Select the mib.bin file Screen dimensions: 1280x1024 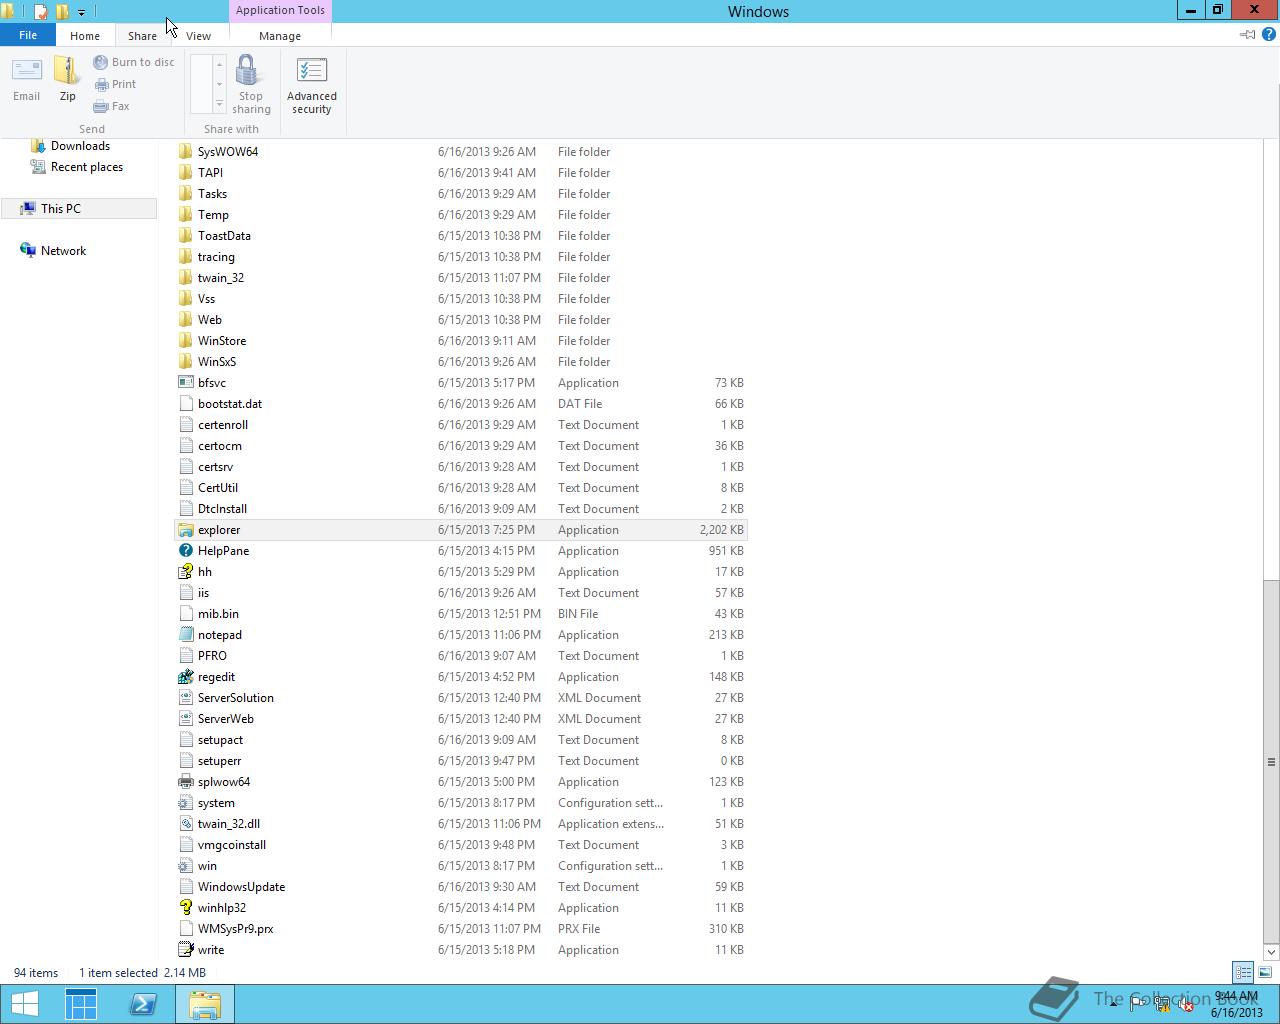coord(461,614)
